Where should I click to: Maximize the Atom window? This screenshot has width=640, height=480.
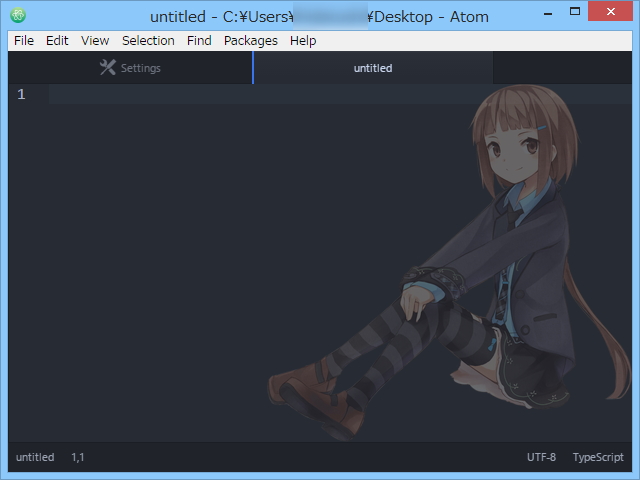tap(575, 11)
